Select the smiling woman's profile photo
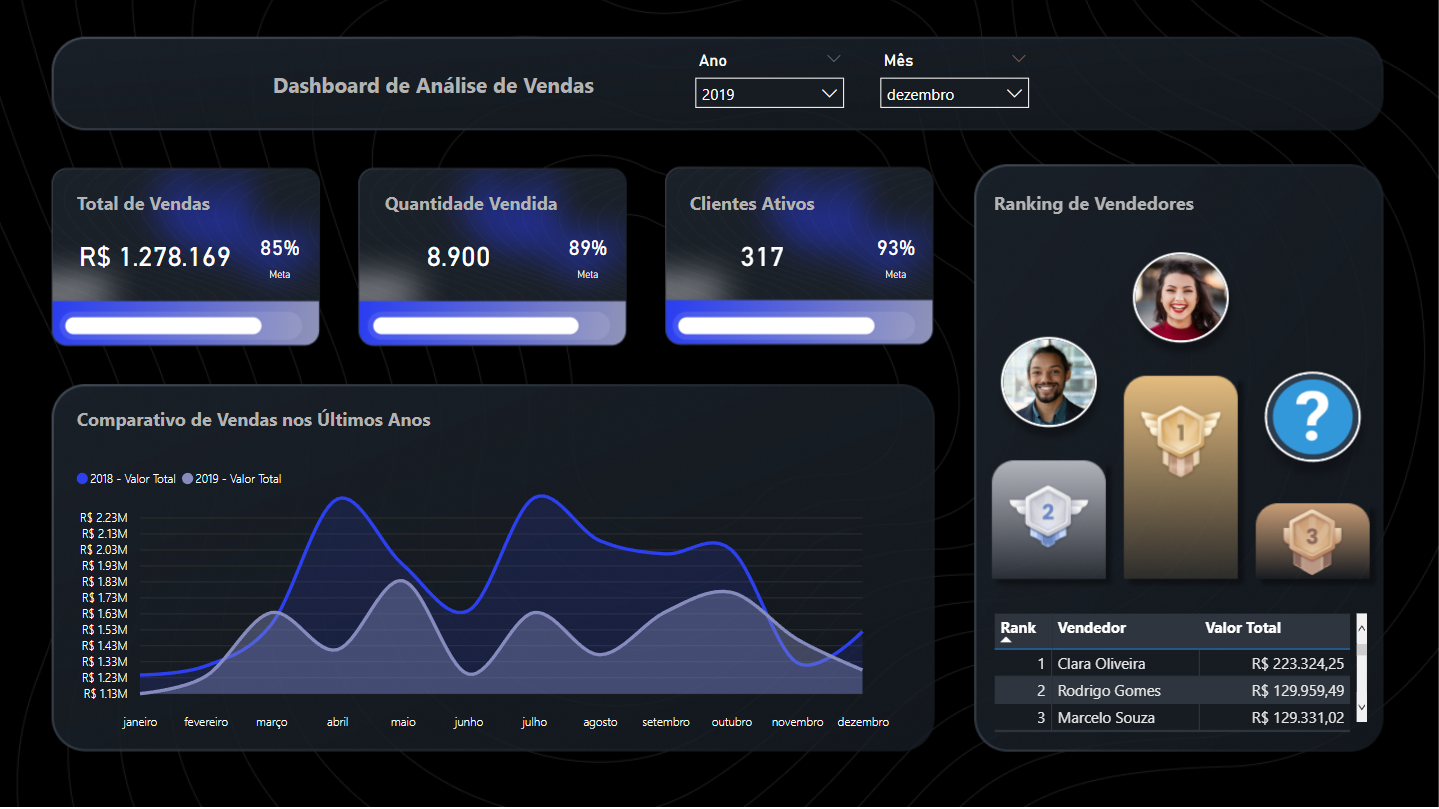 (x=1180, y=299)
